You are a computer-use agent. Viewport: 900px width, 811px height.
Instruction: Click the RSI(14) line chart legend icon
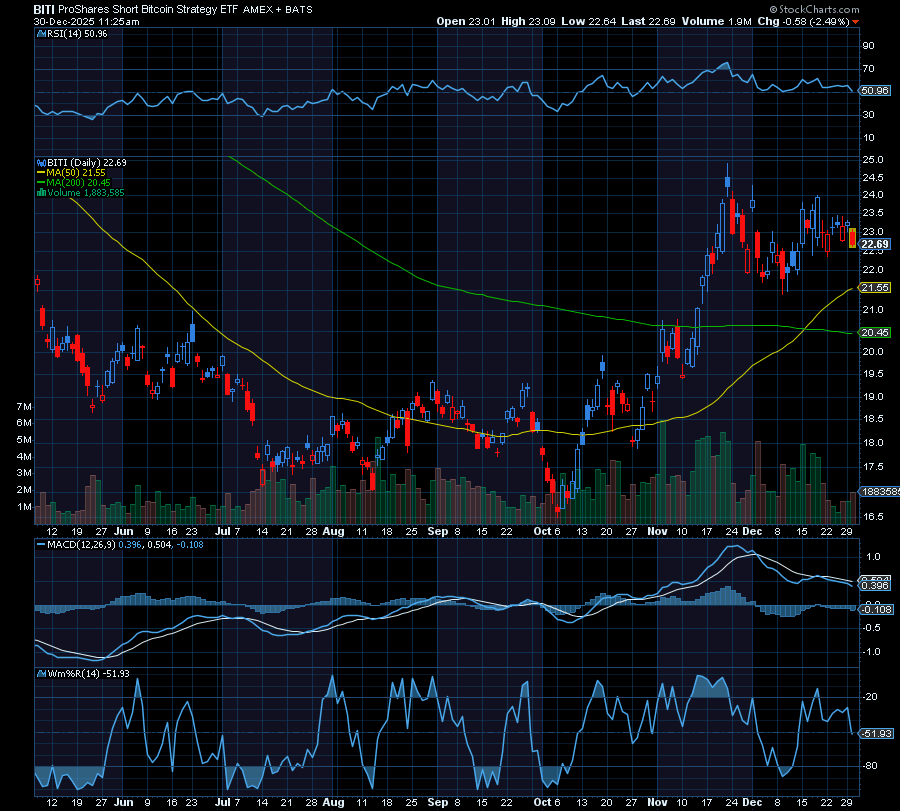[41, 33]
